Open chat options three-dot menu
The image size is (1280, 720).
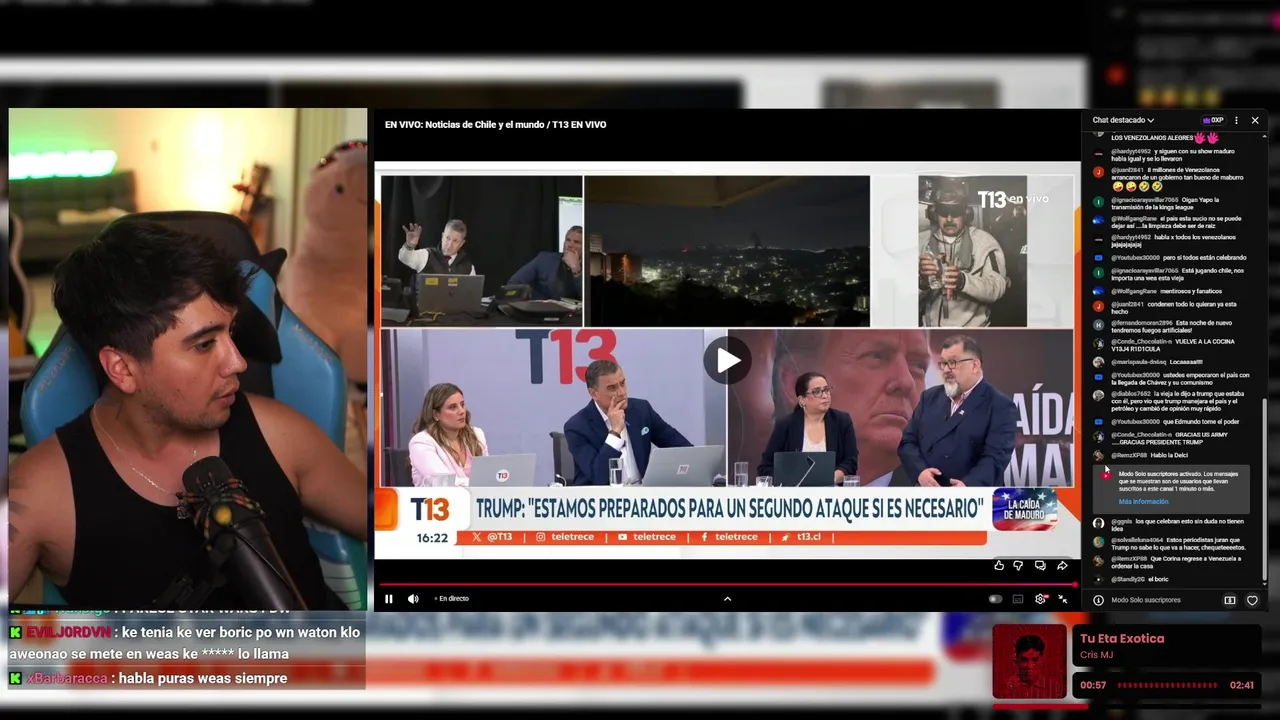(x=1236, y=120)
